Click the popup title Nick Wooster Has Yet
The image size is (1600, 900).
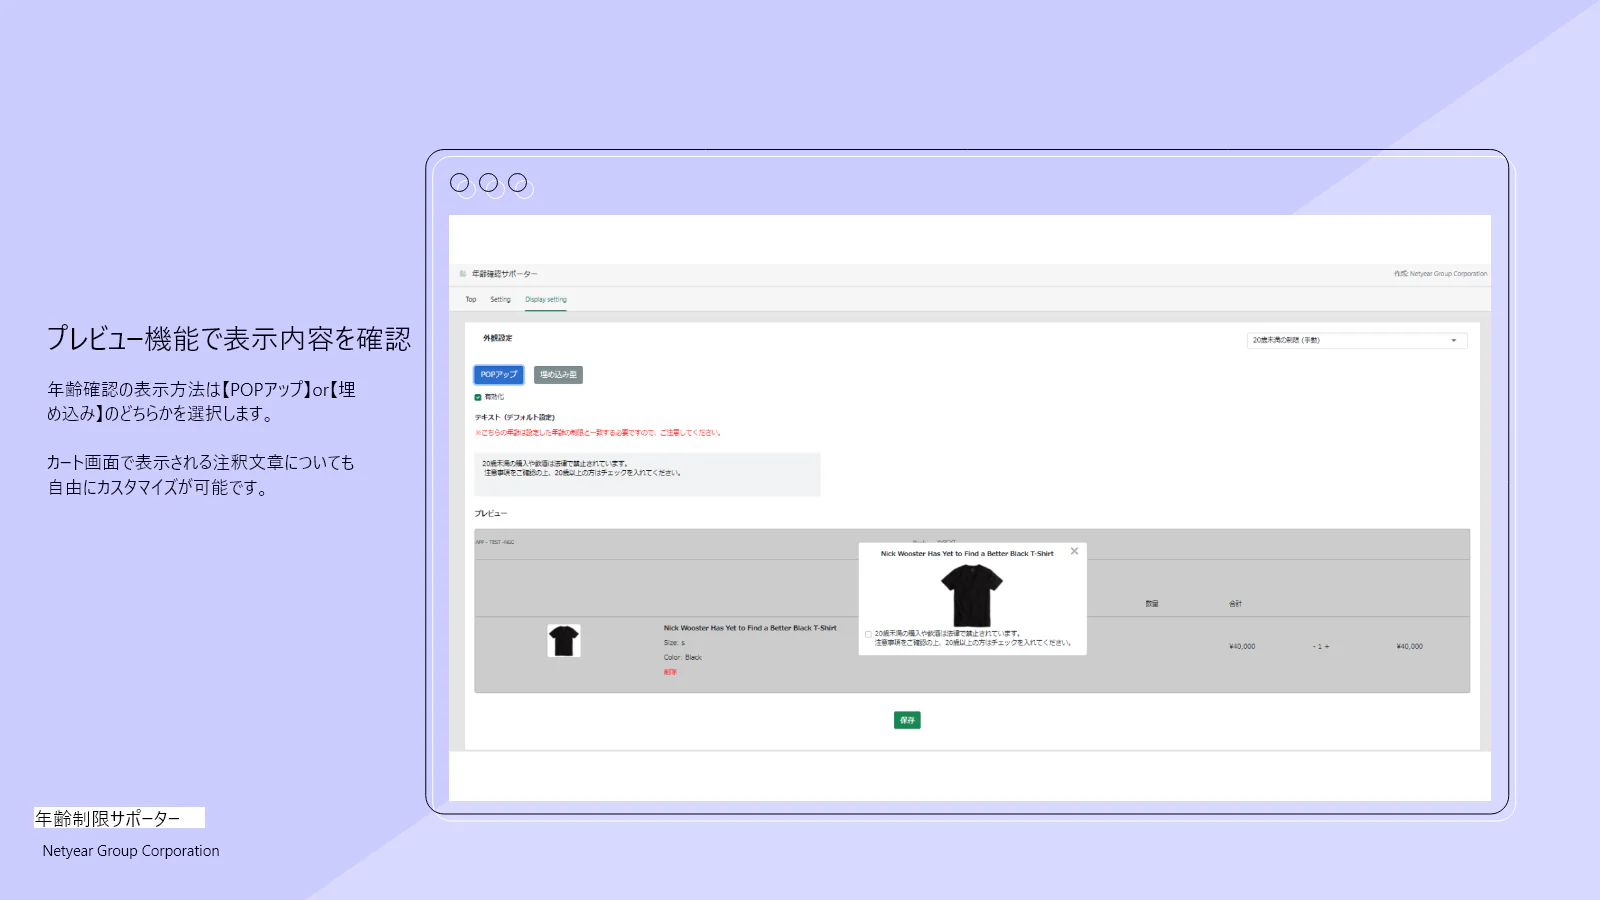tap(967, 553)
